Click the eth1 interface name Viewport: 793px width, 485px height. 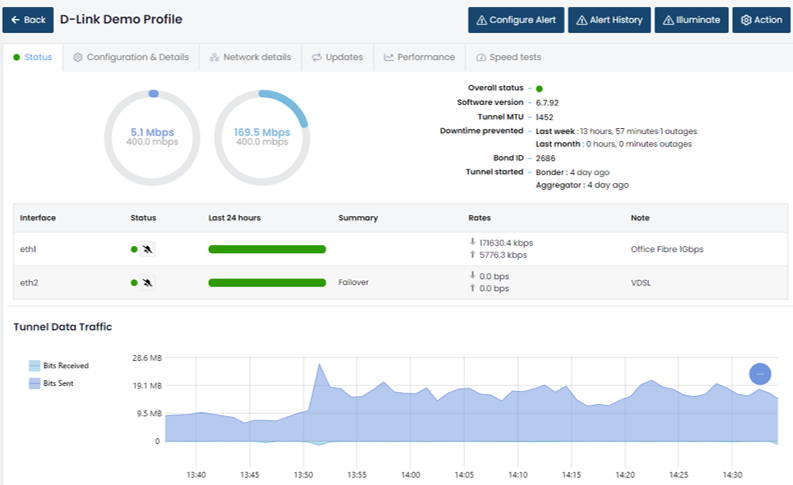[28, 249]
